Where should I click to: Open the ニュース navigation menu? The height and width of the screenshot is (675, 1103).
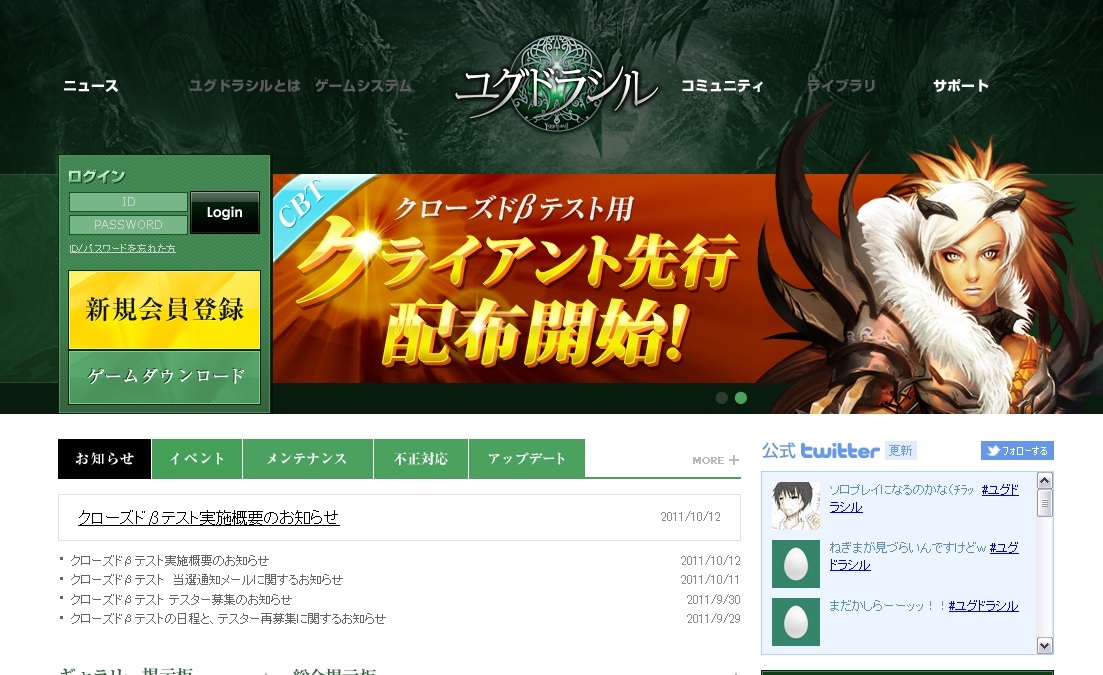pyautogui.click(x=91, y=86)
